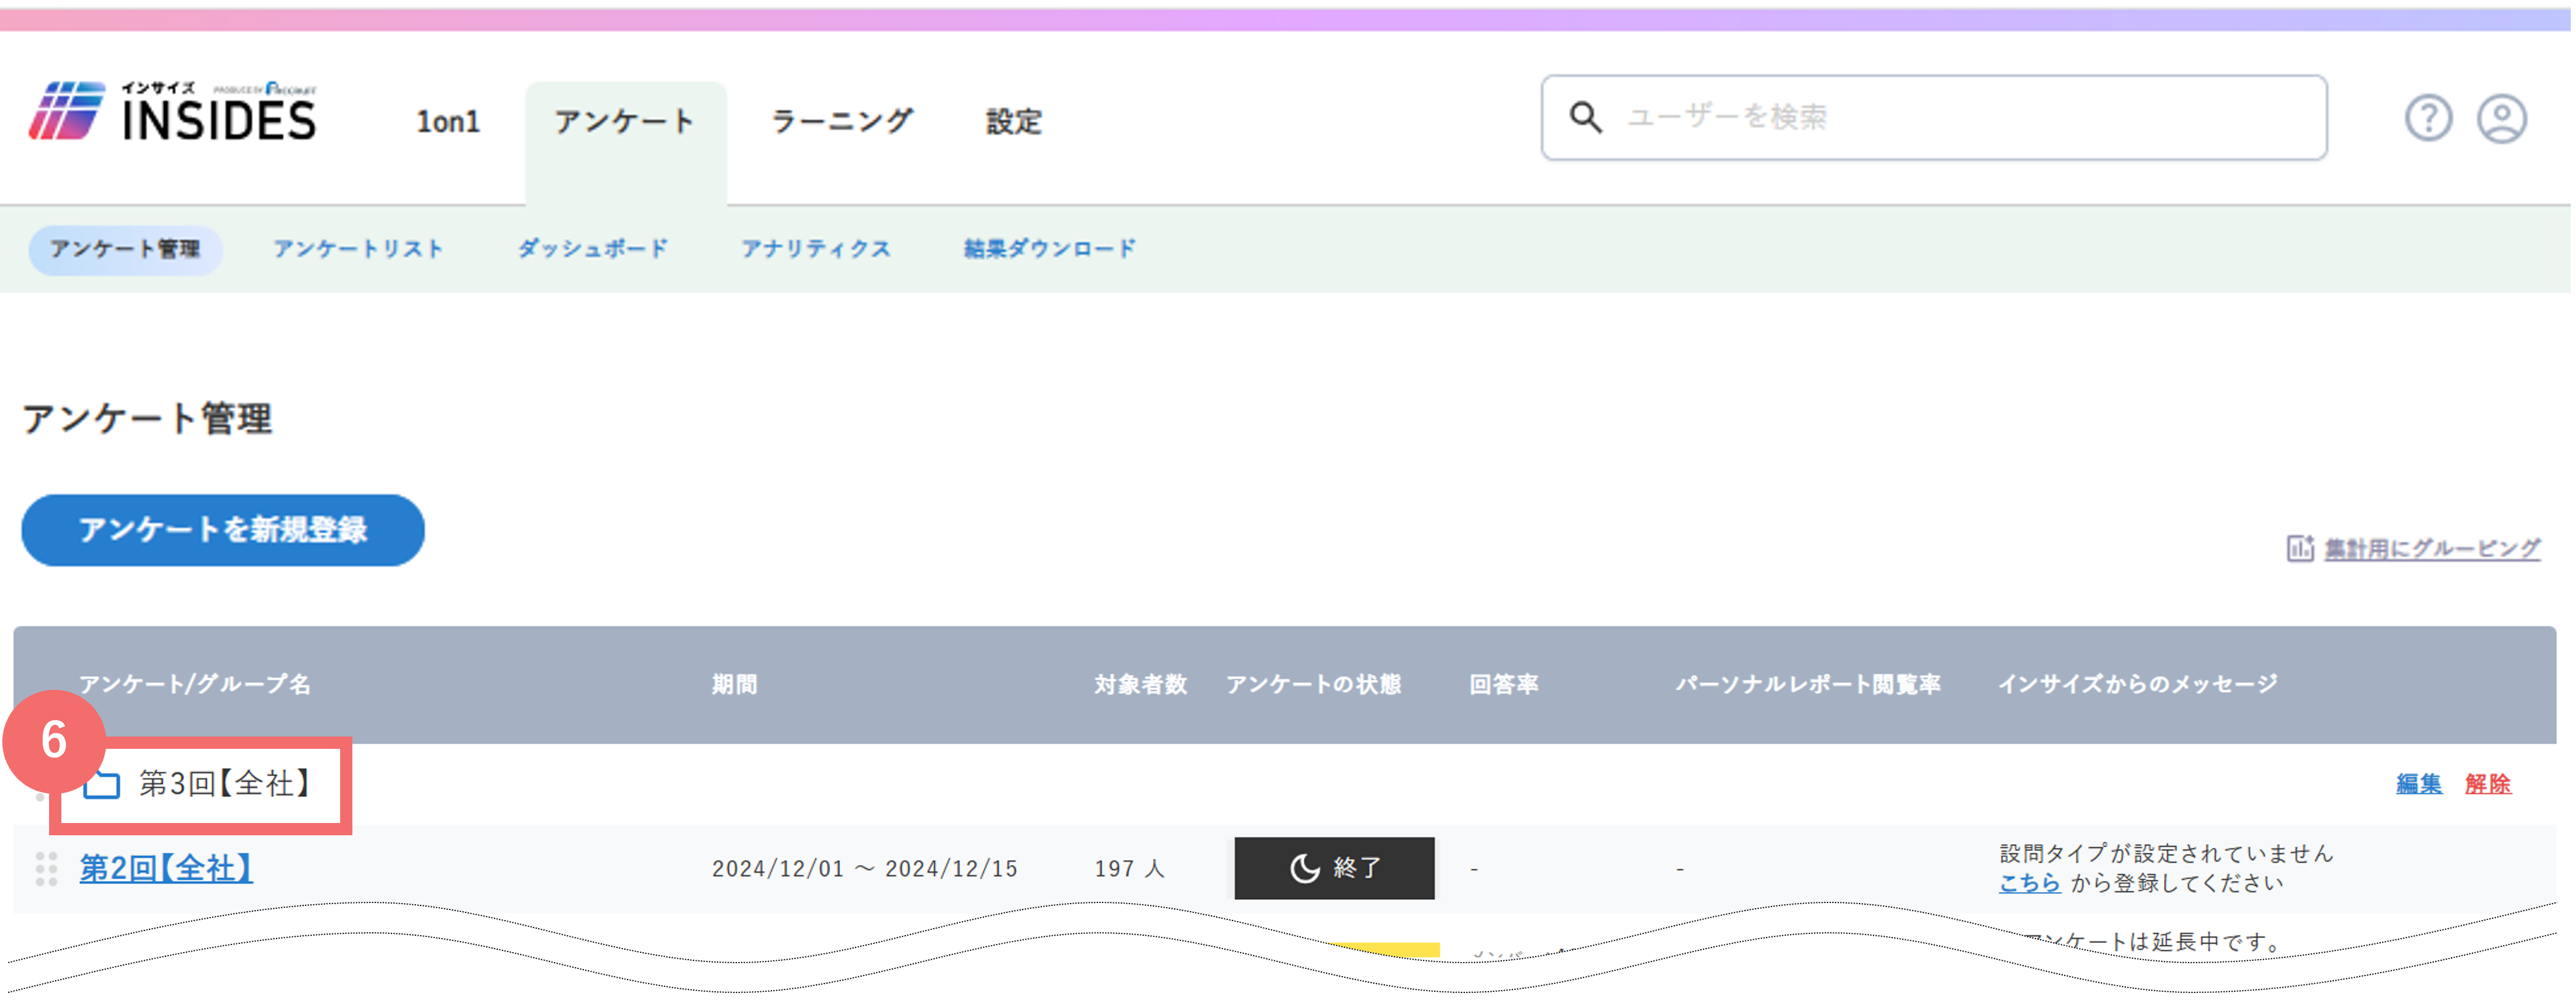Viewport: 2576px width, 1007px height.
Task: Open the ダッシュボード sub-tab
Action: tap(592, 249)
